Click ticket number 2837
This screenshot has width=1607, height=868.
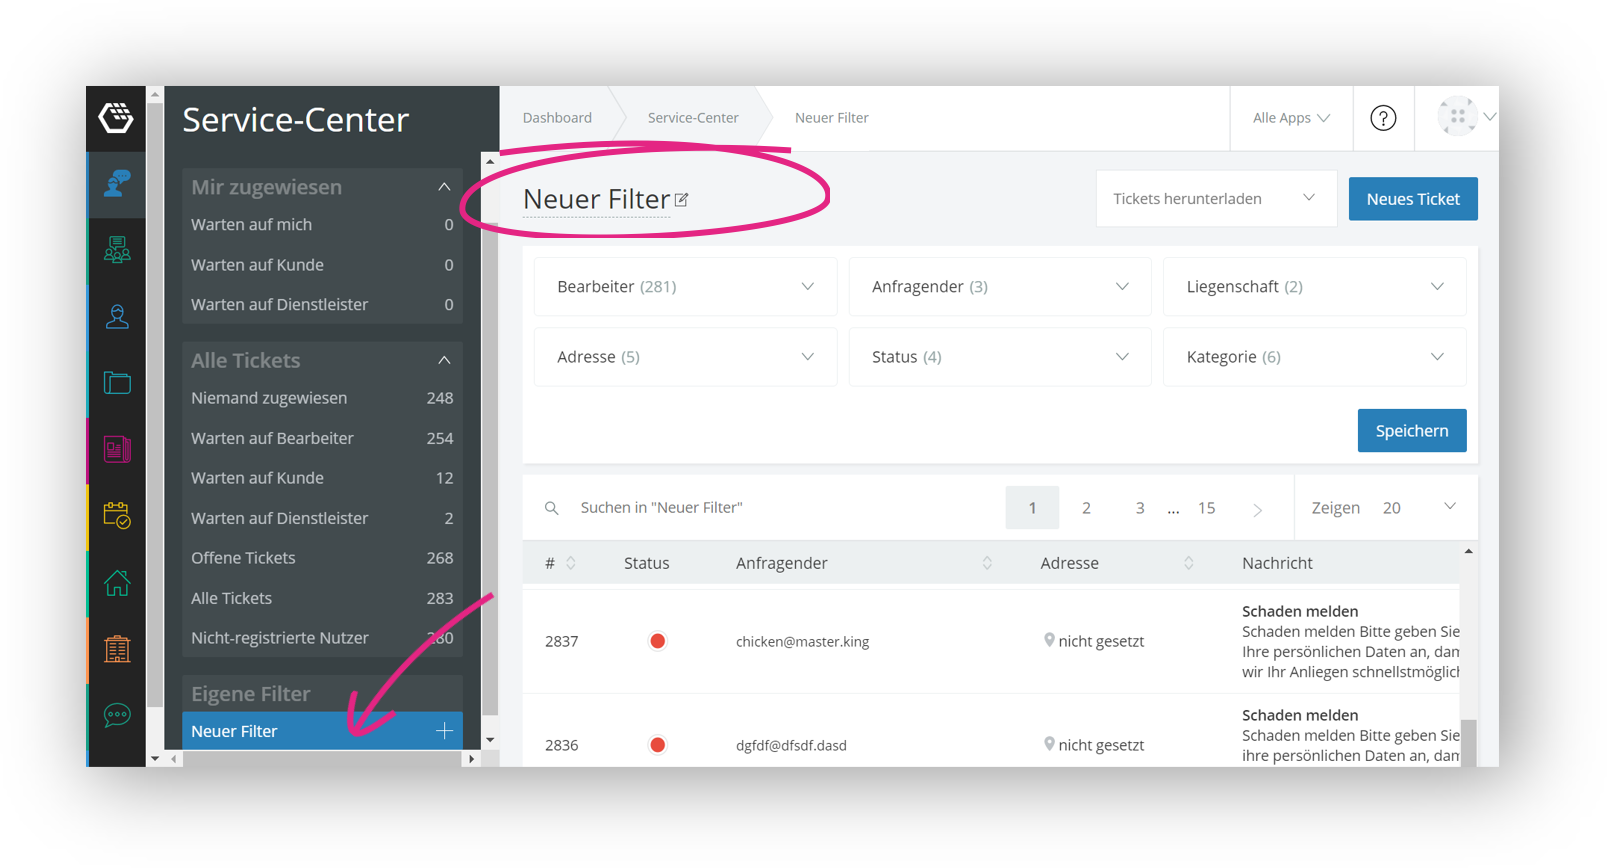561,642
